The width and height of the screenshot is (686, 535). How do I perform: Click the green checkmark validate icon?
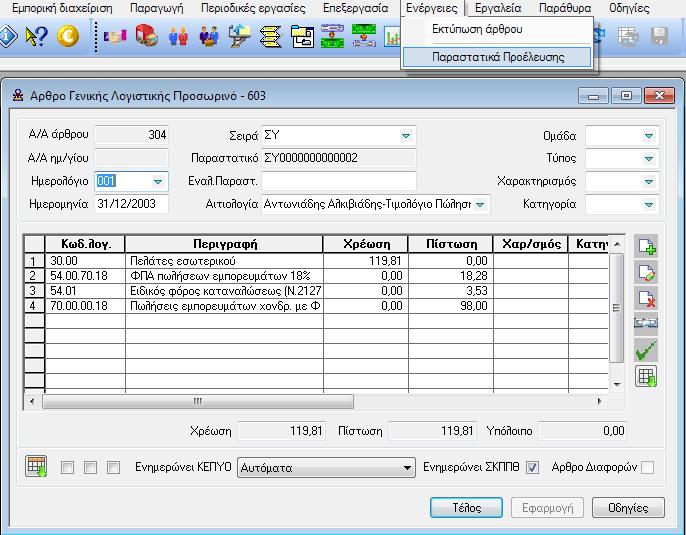(x=646, y=350)
